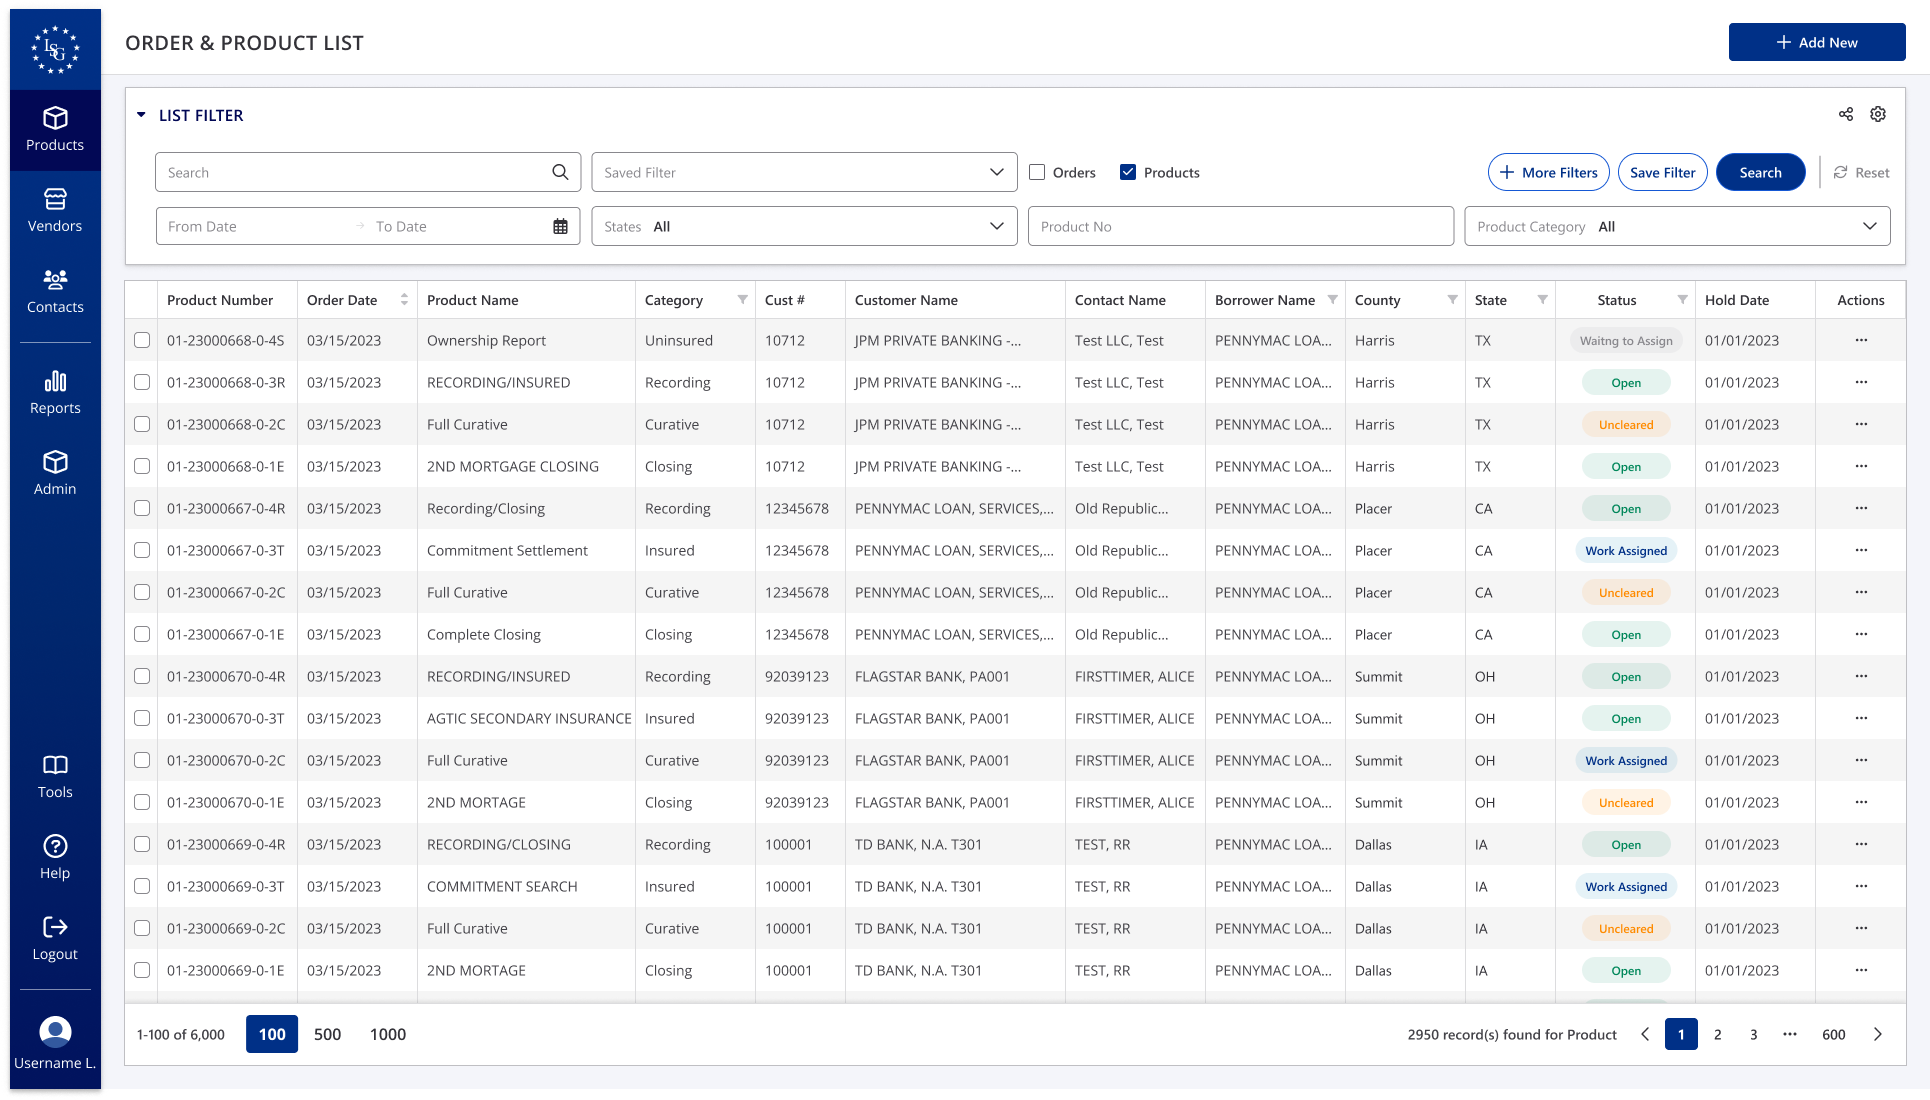Filter Category column with funnel icon
This screenshot has height=1100, width=1930.
point(742,300)
